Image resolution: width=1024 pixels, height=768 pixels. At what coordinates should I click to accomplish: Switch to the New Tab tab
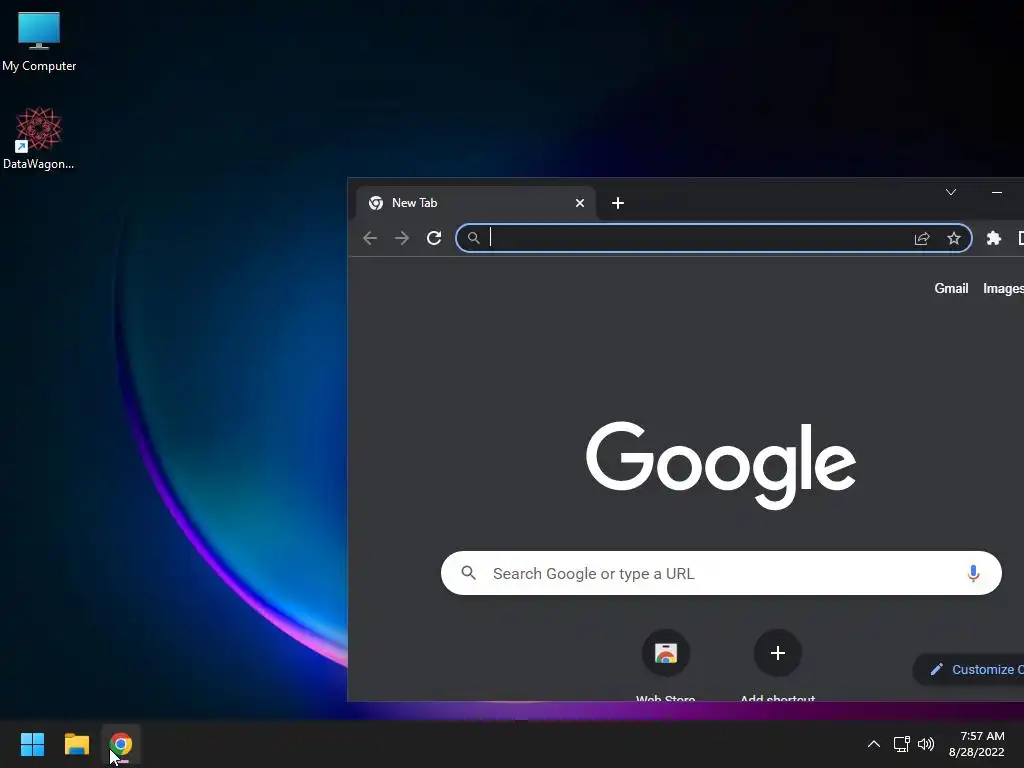click(475, 203)
